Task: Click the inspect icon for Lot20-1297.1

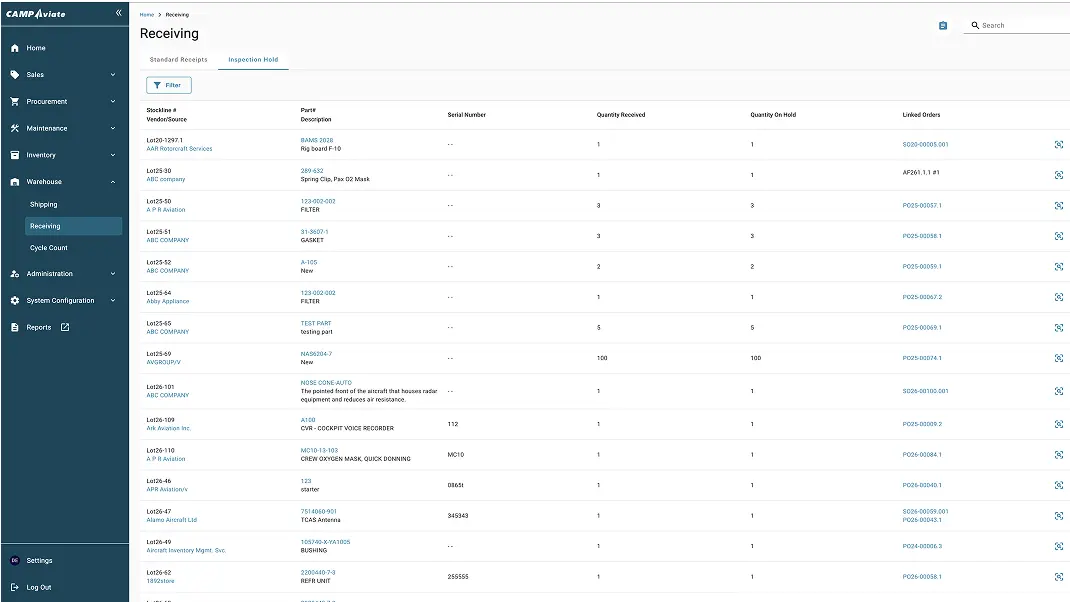Action: (x=1058, y=145)
